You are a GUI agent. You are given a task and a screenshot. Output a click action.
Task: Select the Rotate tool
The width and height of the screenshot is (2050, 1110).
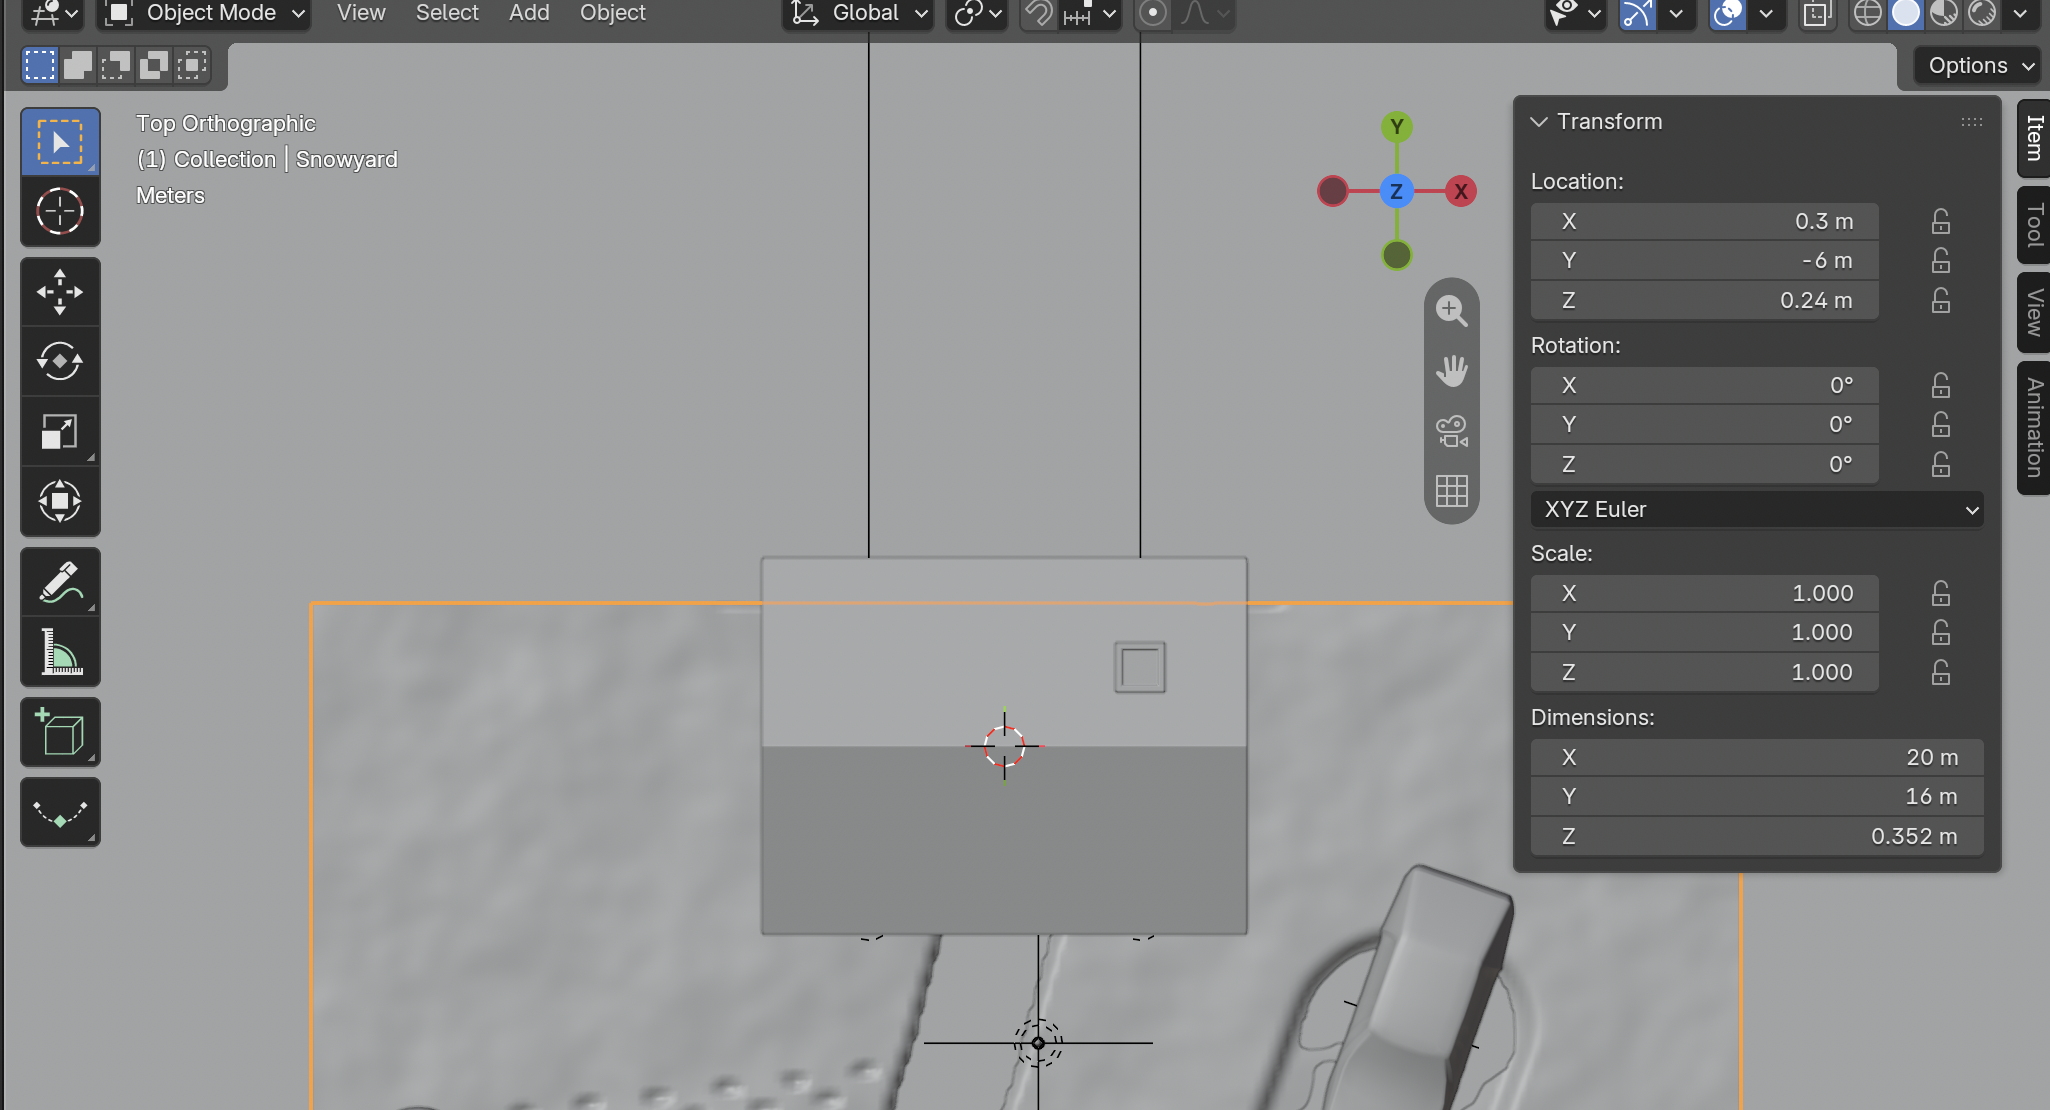coord(60,362)
